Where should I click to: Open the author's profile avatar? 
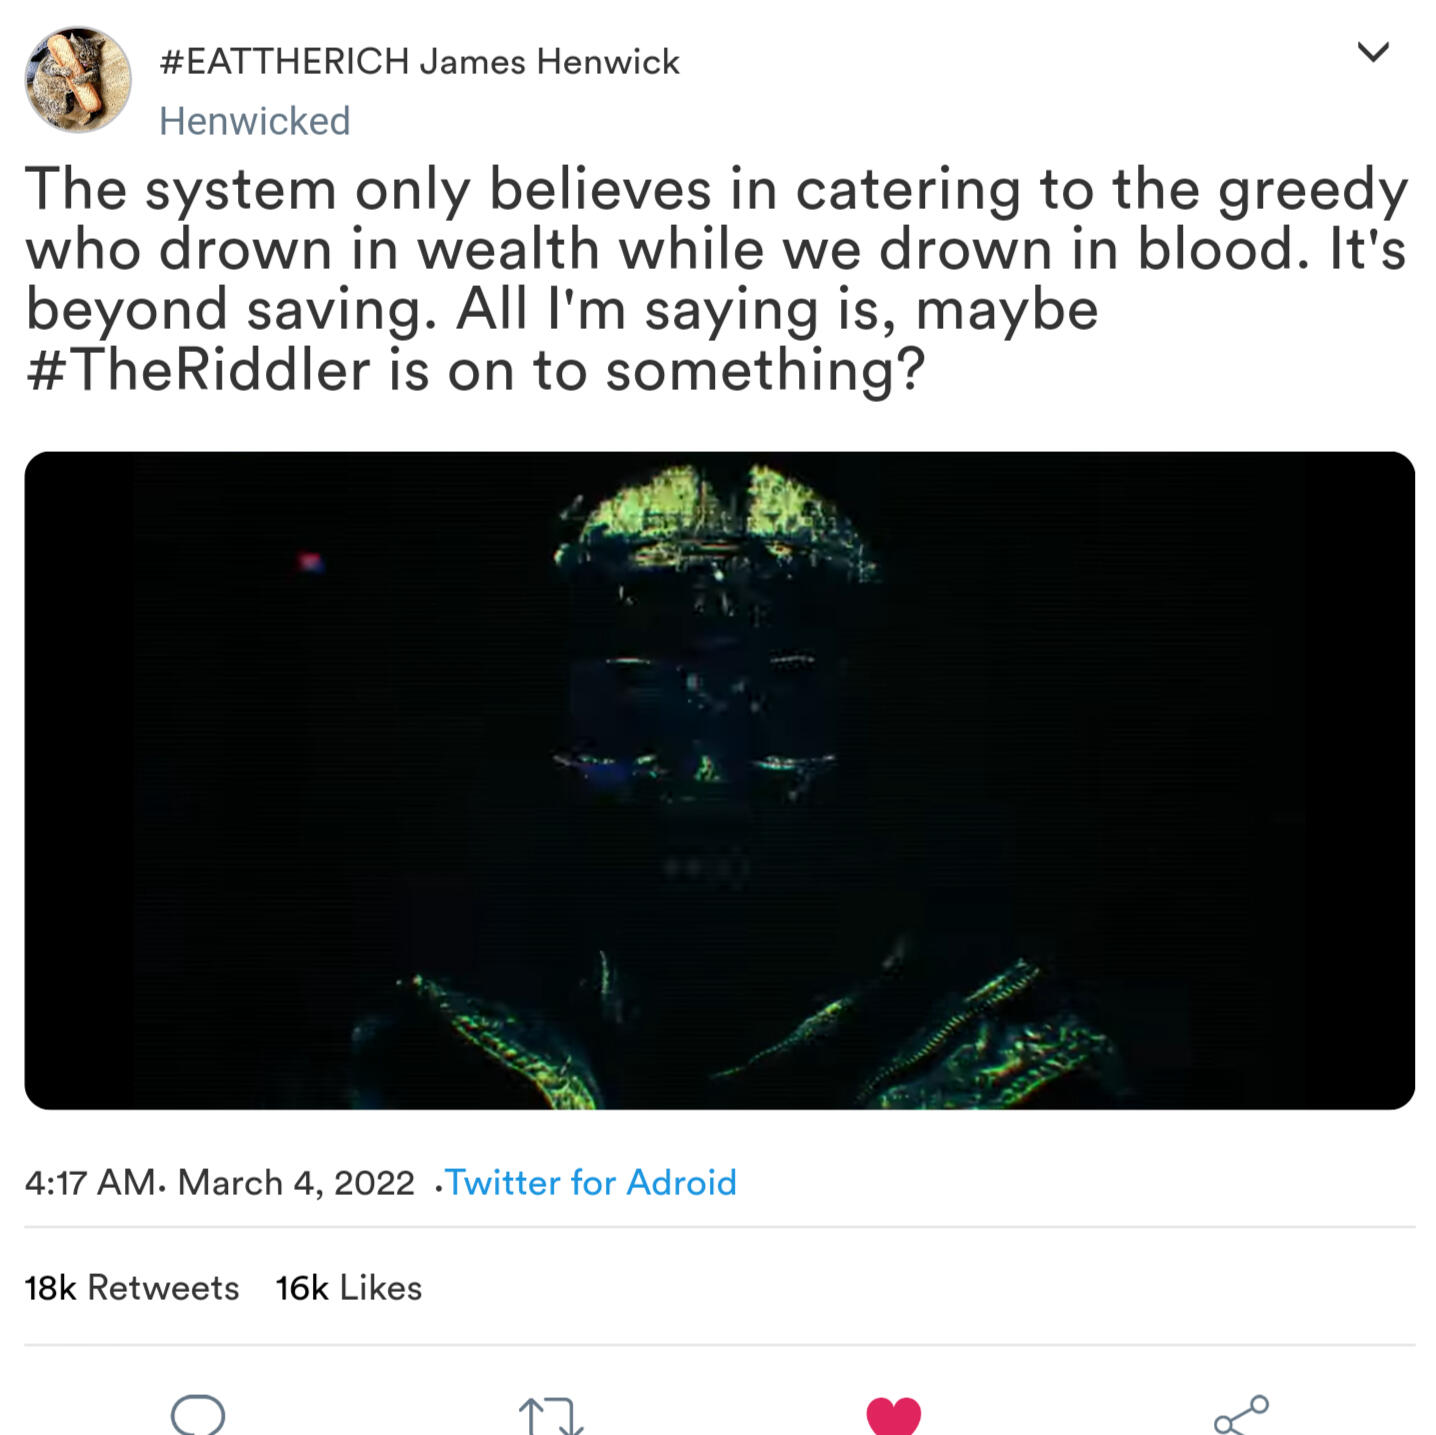(x=78, y=80)
